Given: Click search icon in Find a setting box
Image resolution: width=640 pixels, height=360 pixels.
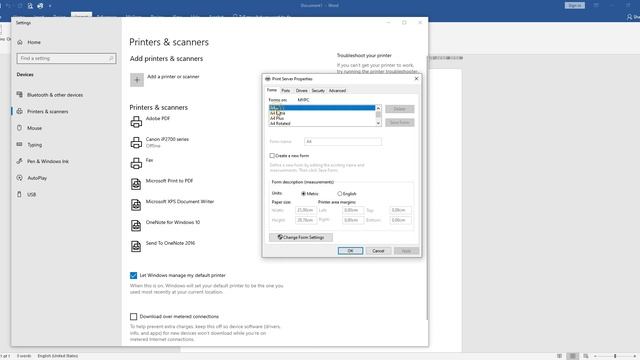Looking at the screenshot, I should (111, 58).
